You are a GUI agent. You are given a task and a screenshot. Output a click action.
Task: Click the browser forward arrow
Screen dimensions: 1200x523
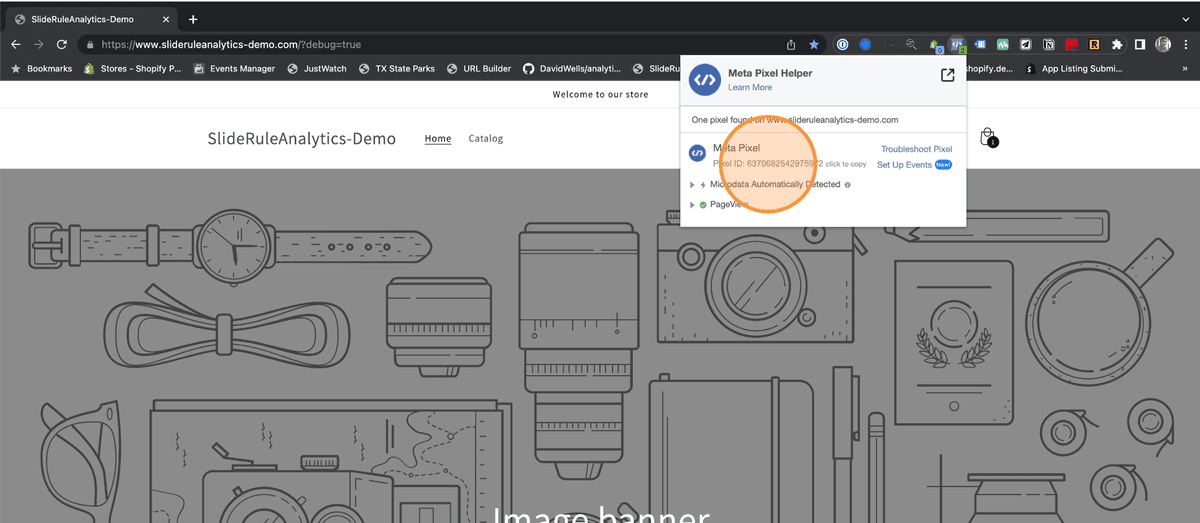click(x=38, y=44)
